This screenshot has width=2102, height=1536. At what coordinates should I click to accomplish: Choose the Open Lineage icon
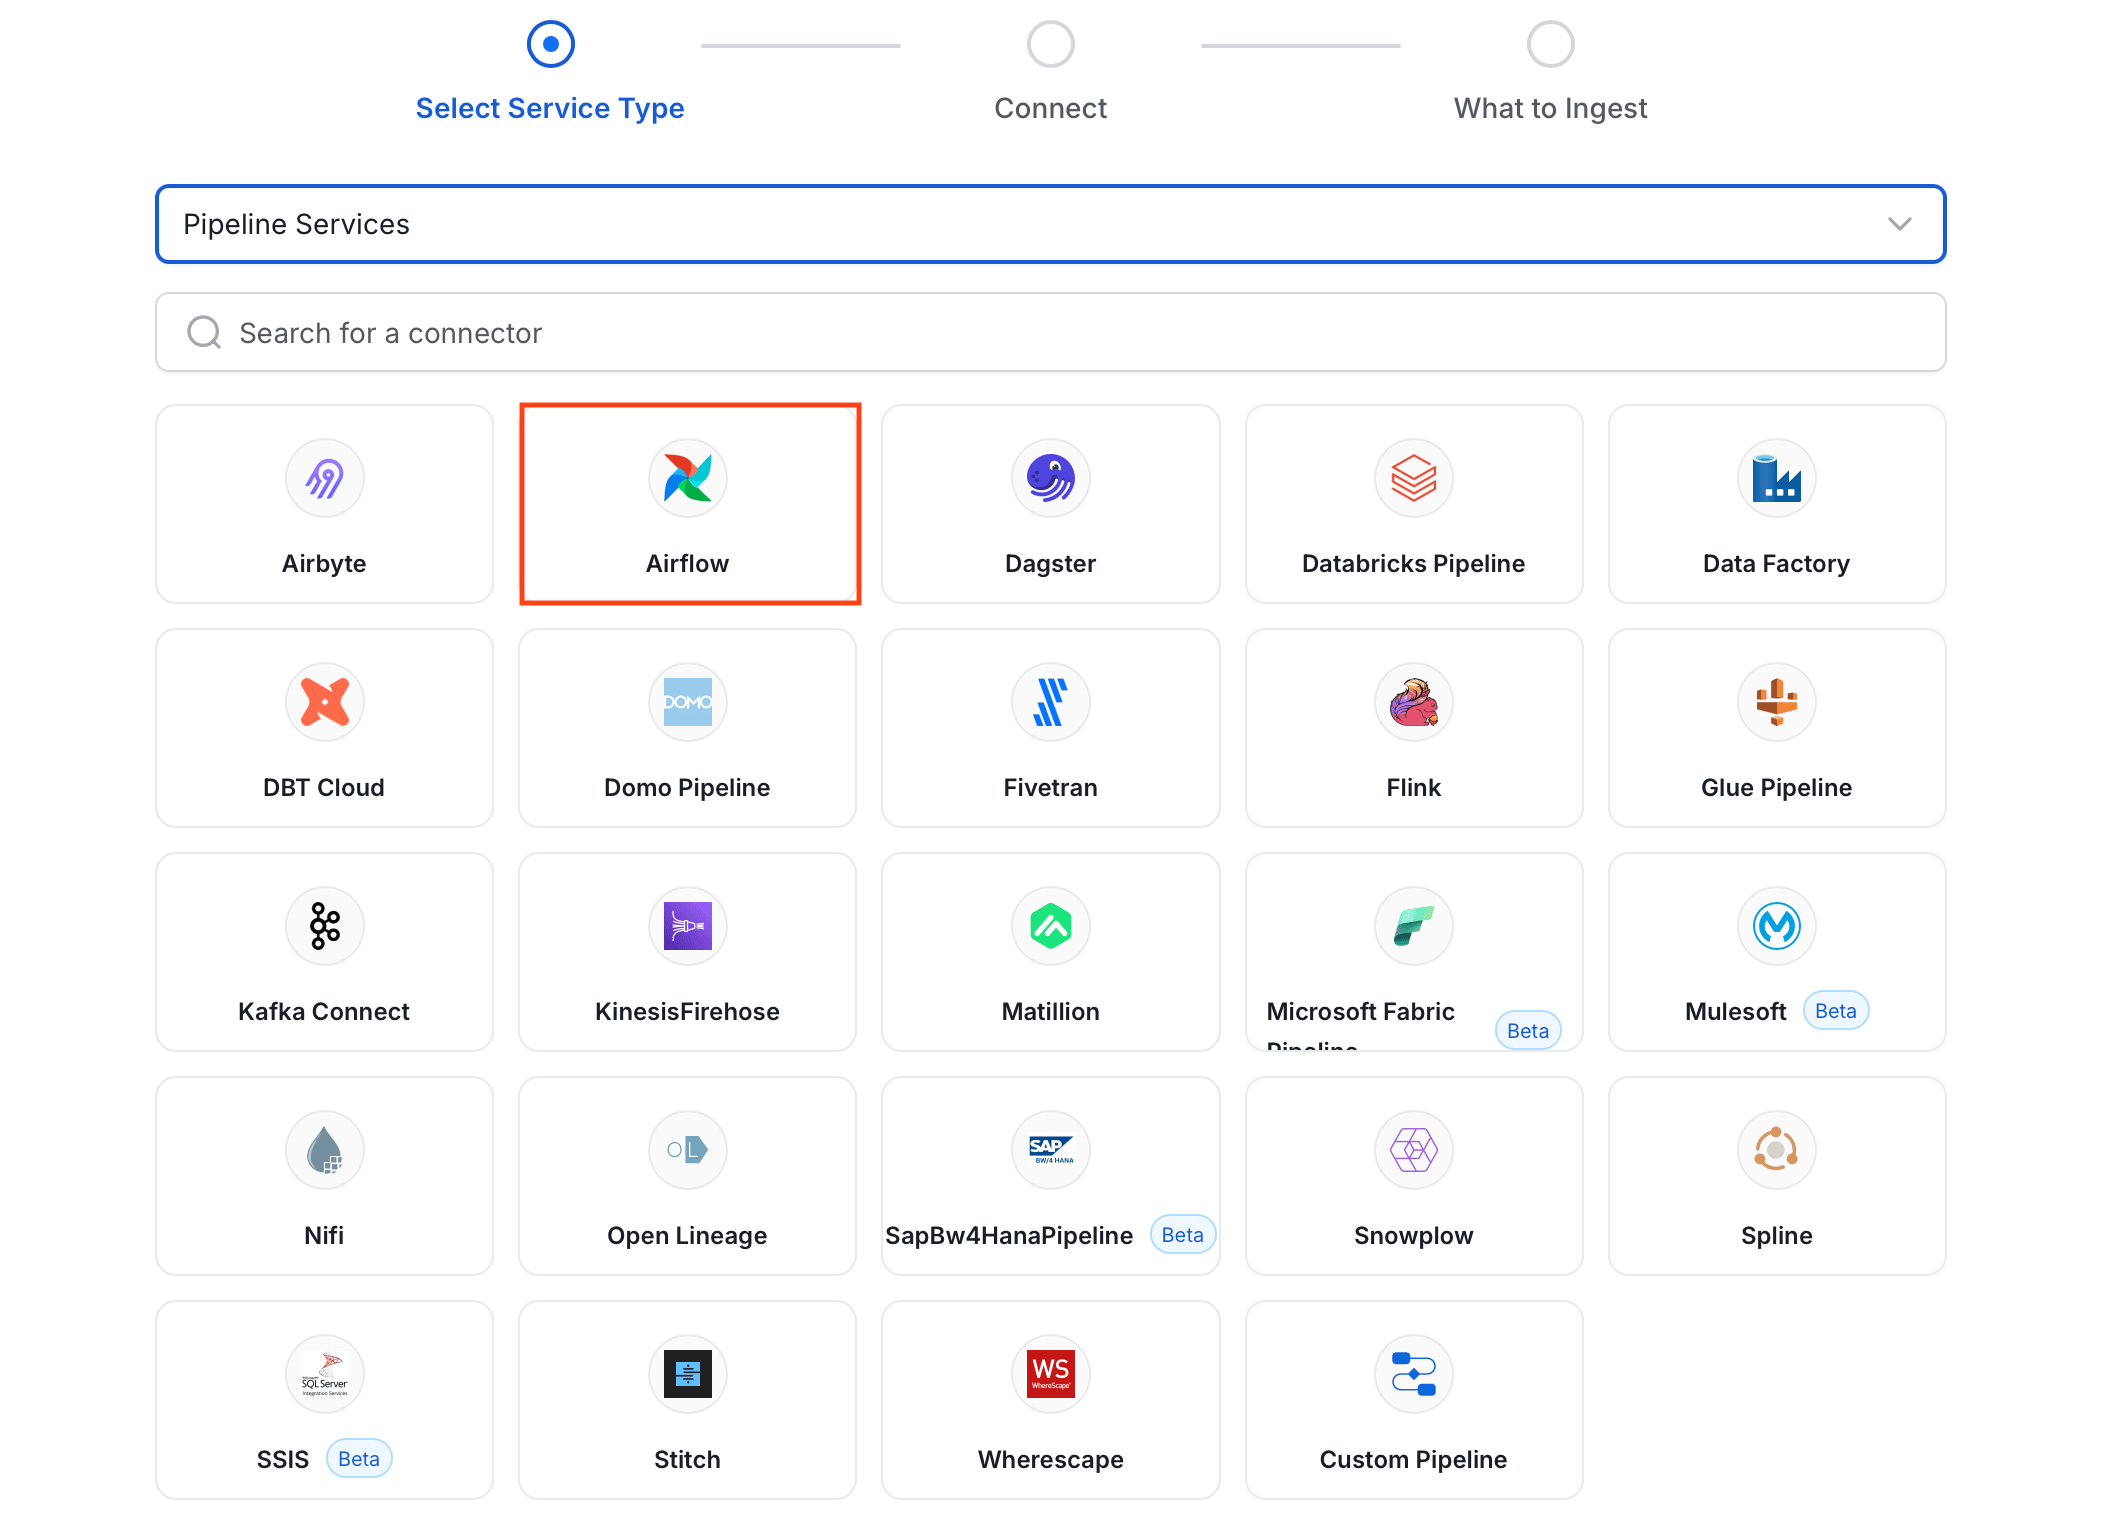click(x=688, y=1150)
